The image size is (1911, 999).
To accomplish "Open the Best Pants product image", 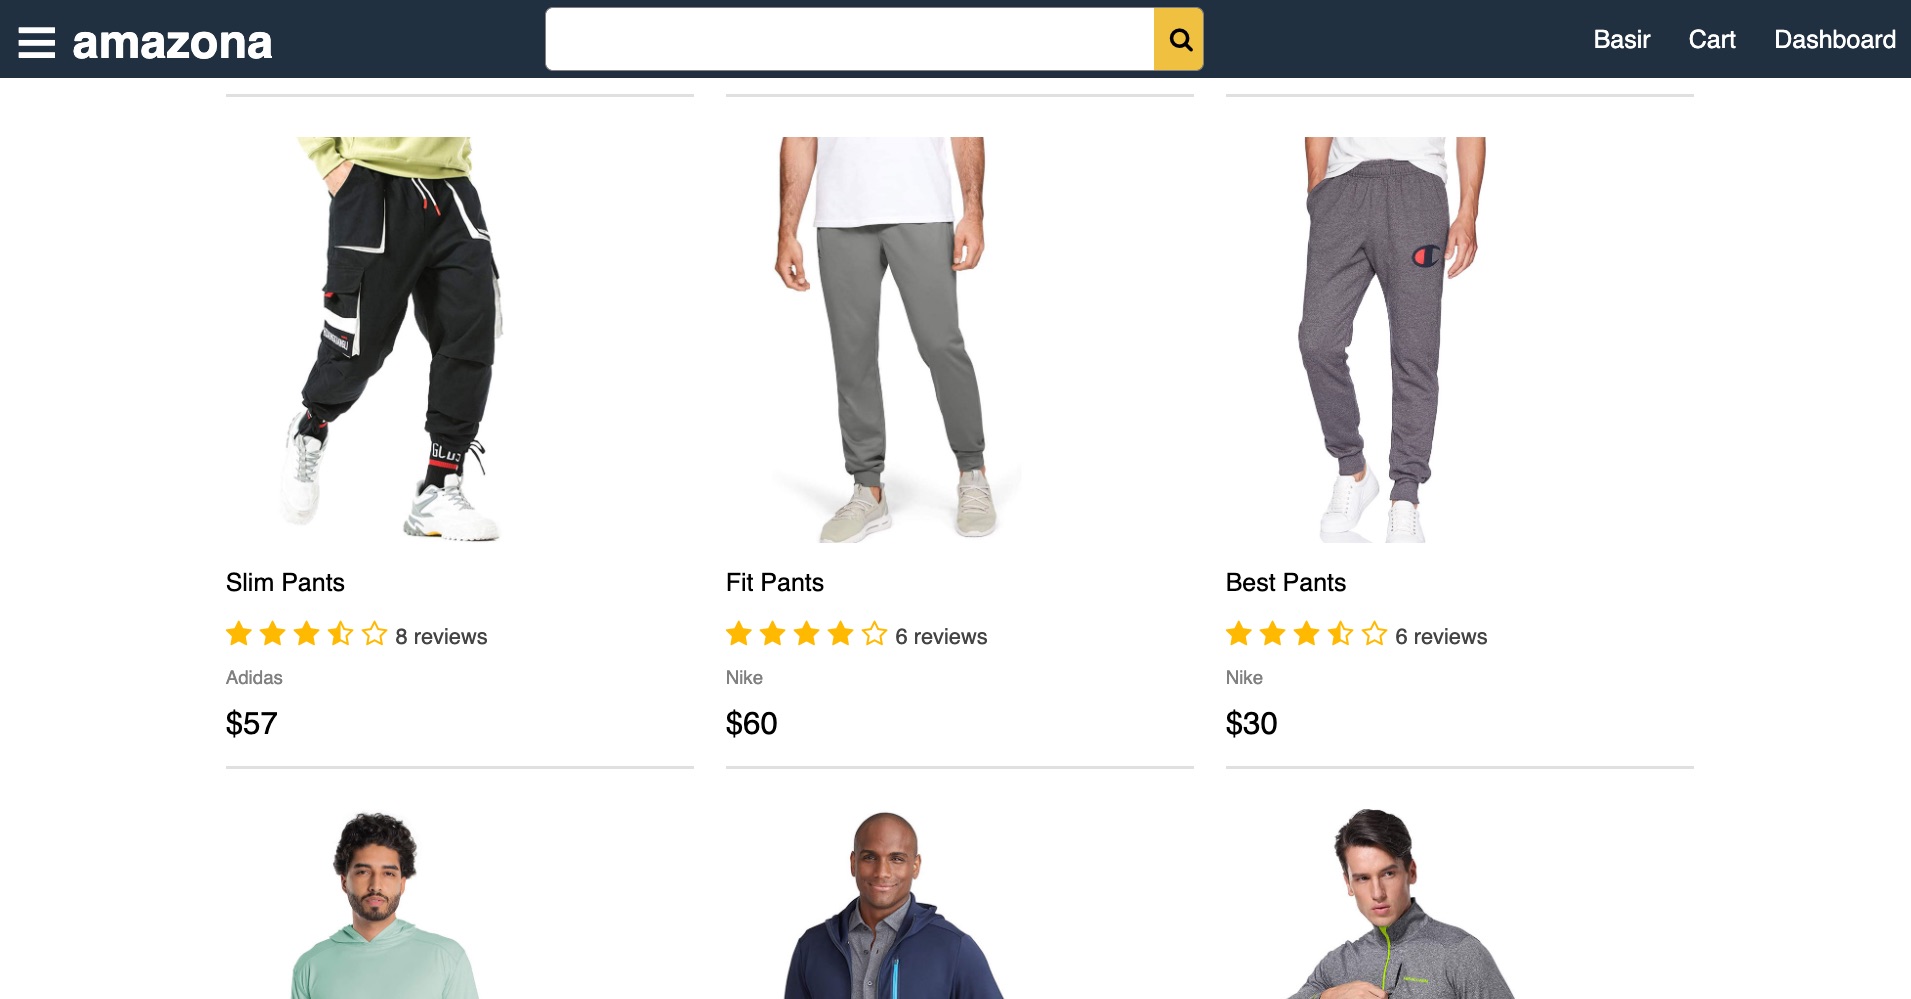I will click(1392, 340).
